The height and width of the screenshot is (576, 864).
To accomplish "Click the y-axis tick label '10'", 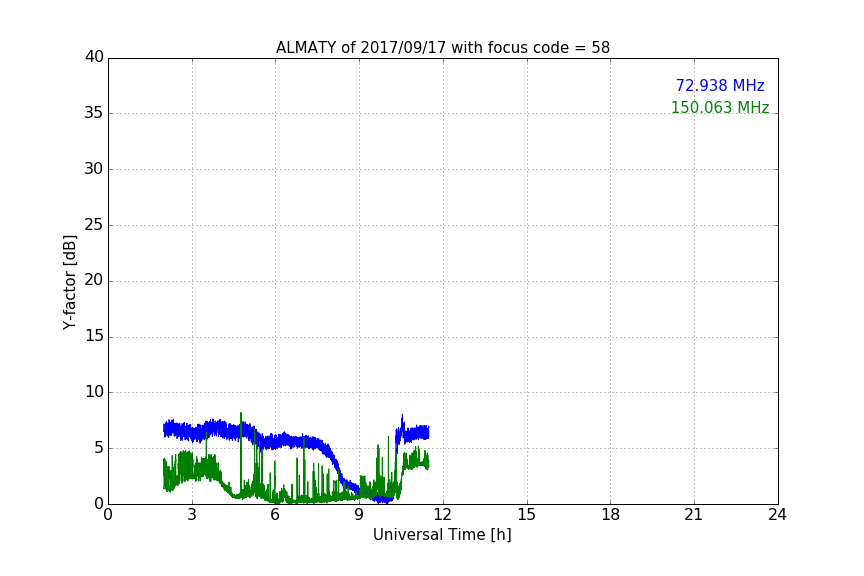I will click(94, 392).
